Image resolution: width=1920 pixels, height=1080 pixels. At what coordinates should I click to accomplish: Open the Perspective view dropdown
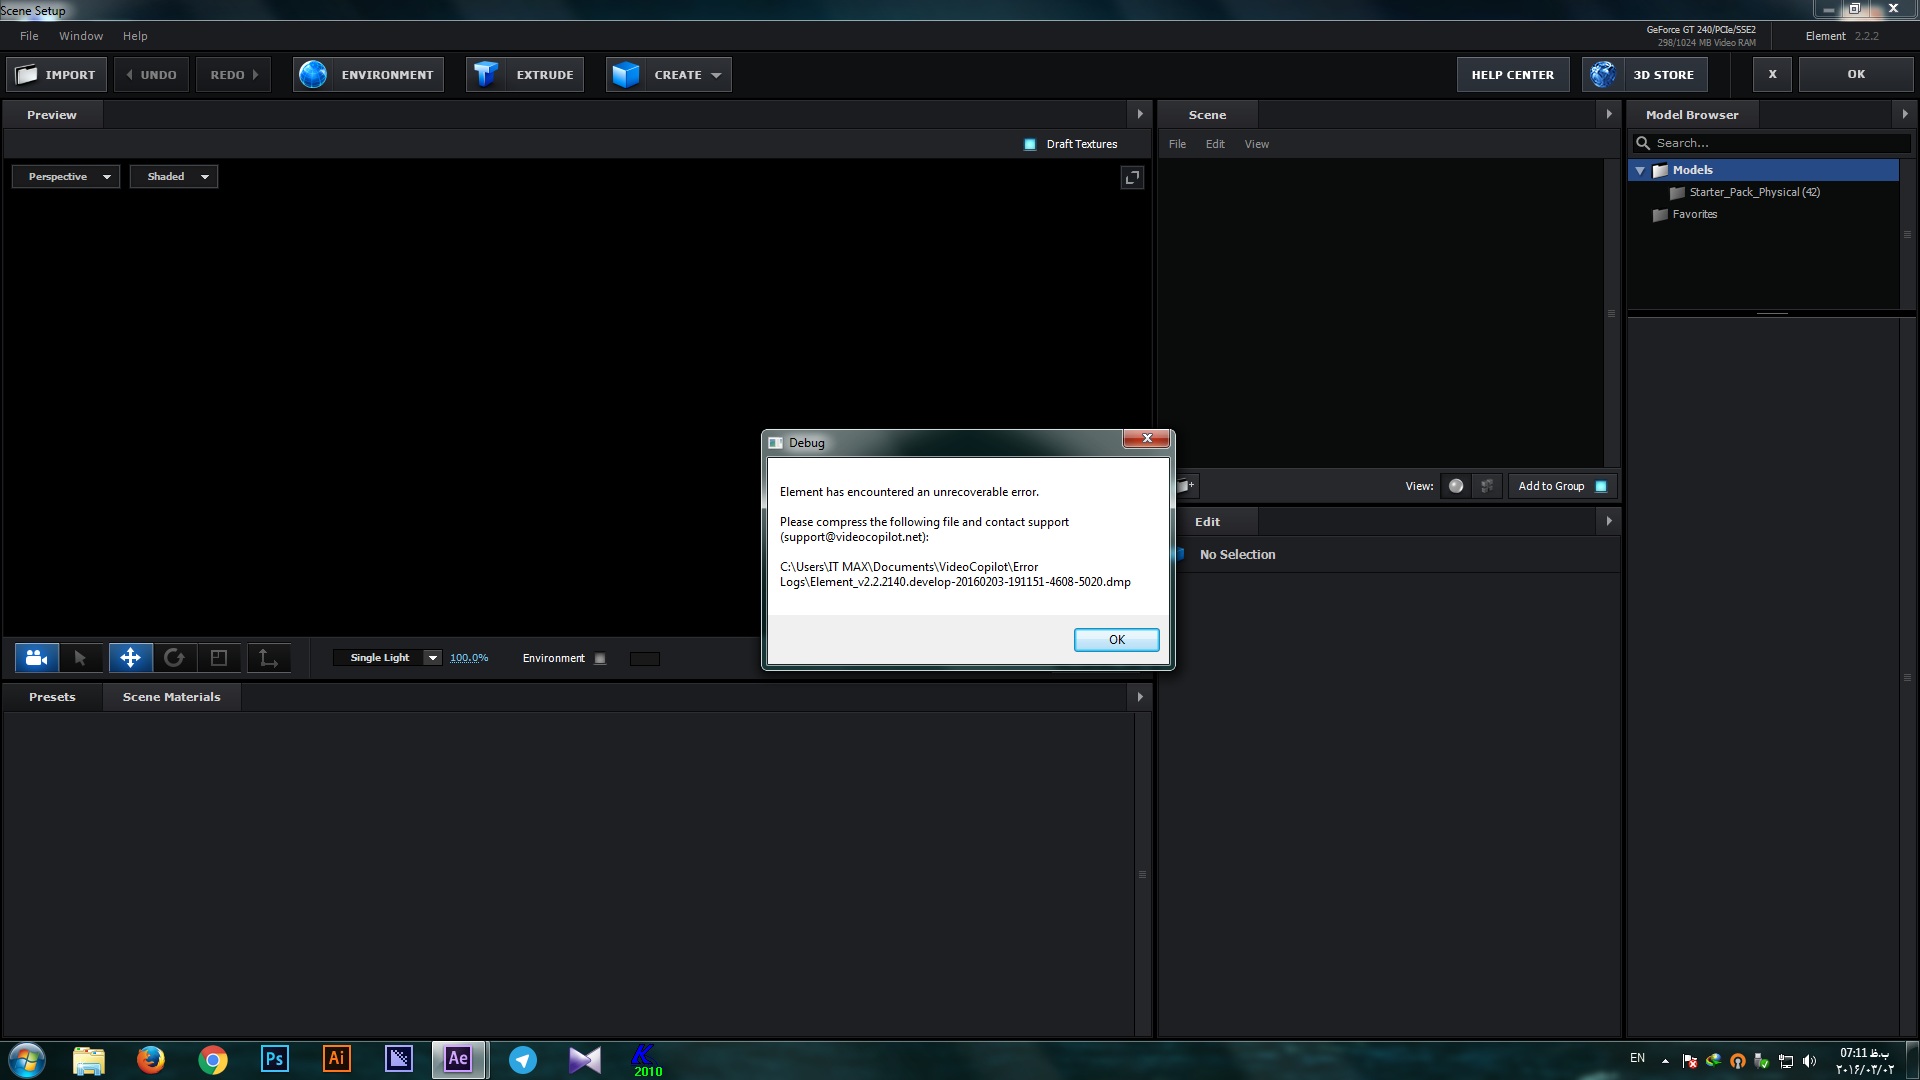click(x=66, y=177)
